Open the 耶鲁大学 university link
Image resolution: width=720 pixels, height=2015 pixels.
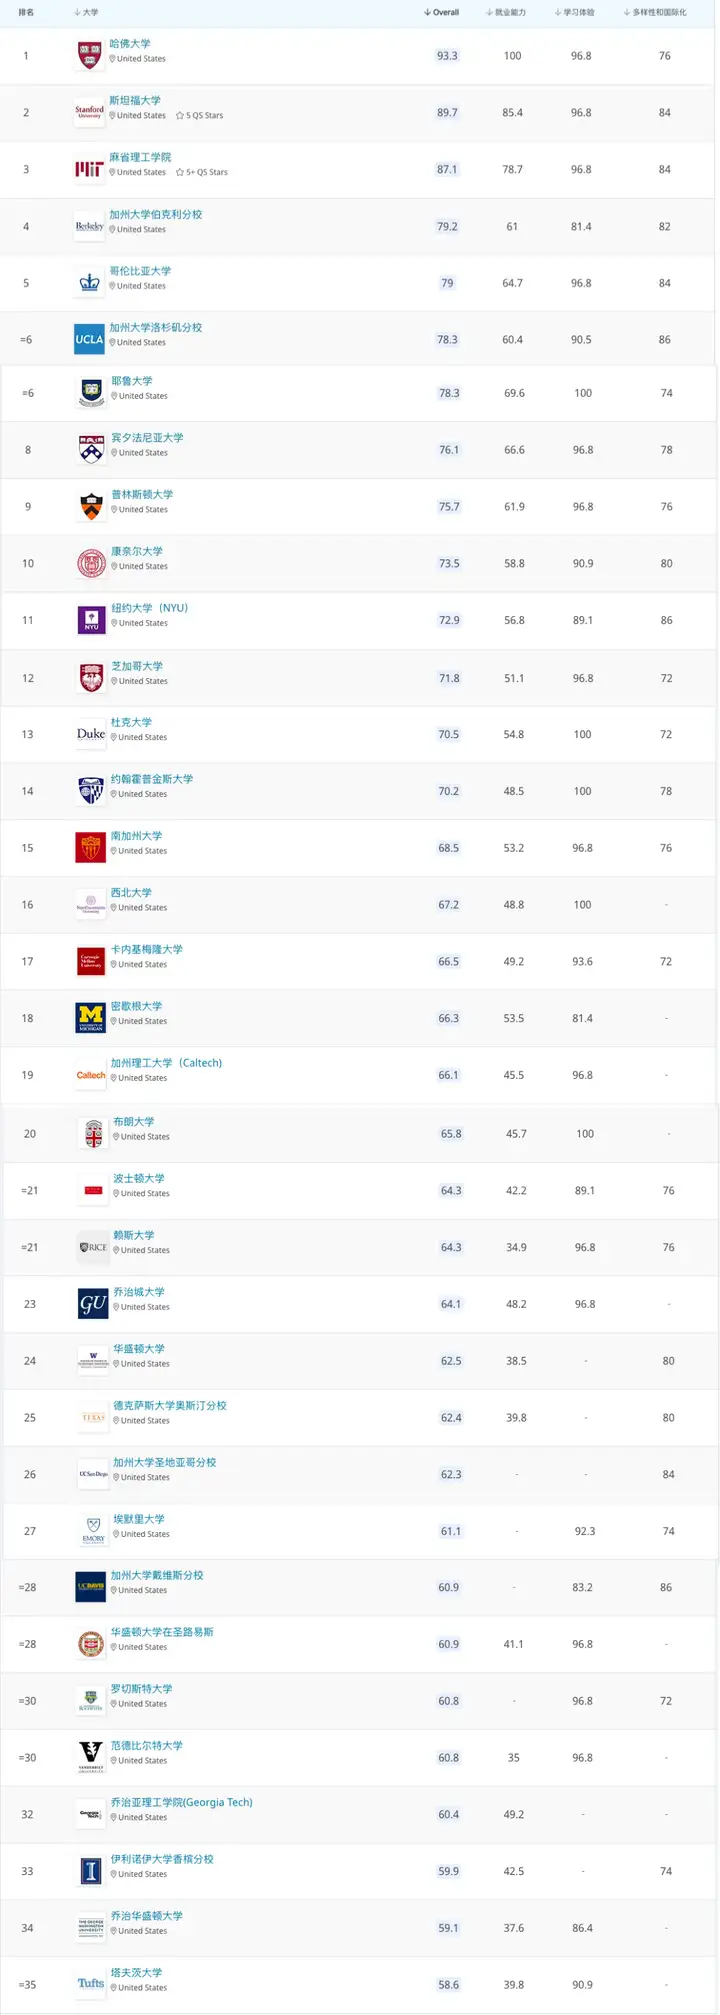132,381
